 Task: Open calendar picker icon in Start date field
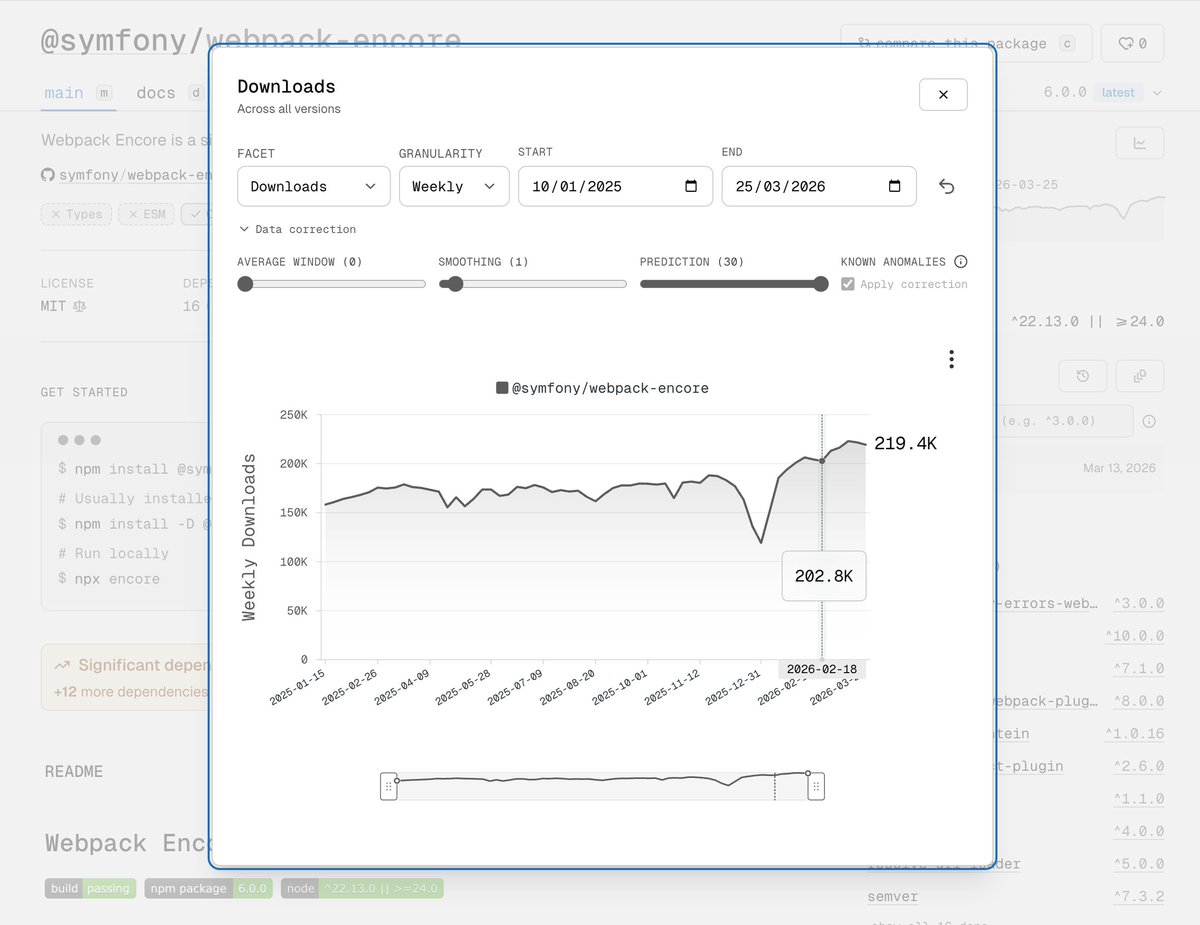pos(691,186)
